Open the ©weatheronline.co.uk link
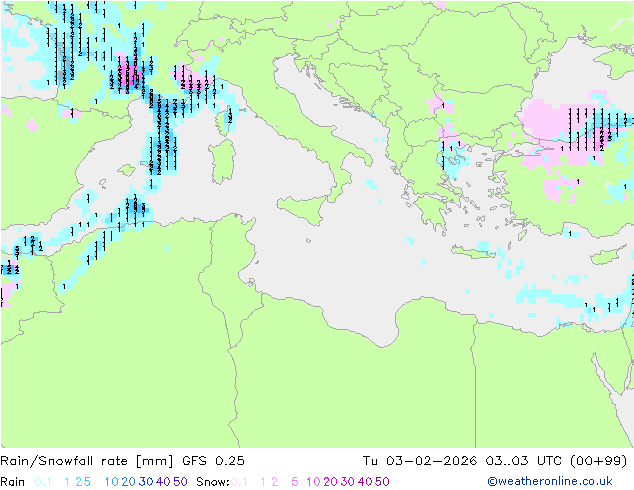 coord(550,482)
